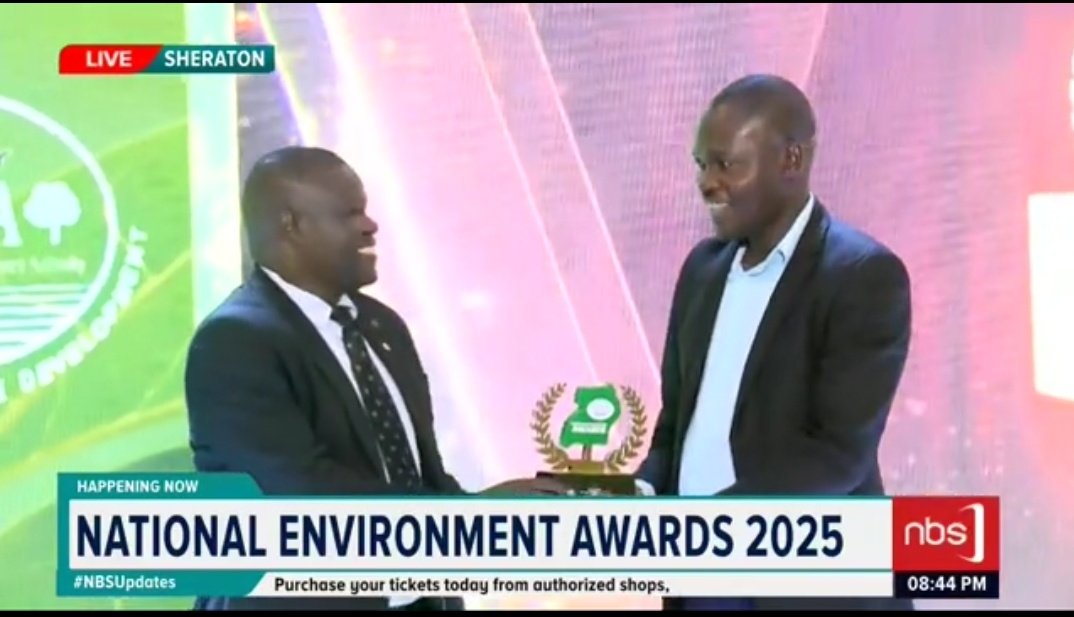The height and width of the screenshot is (617, 1074).
Task: Click the red LIVE badge
Action: coord(110,59)
